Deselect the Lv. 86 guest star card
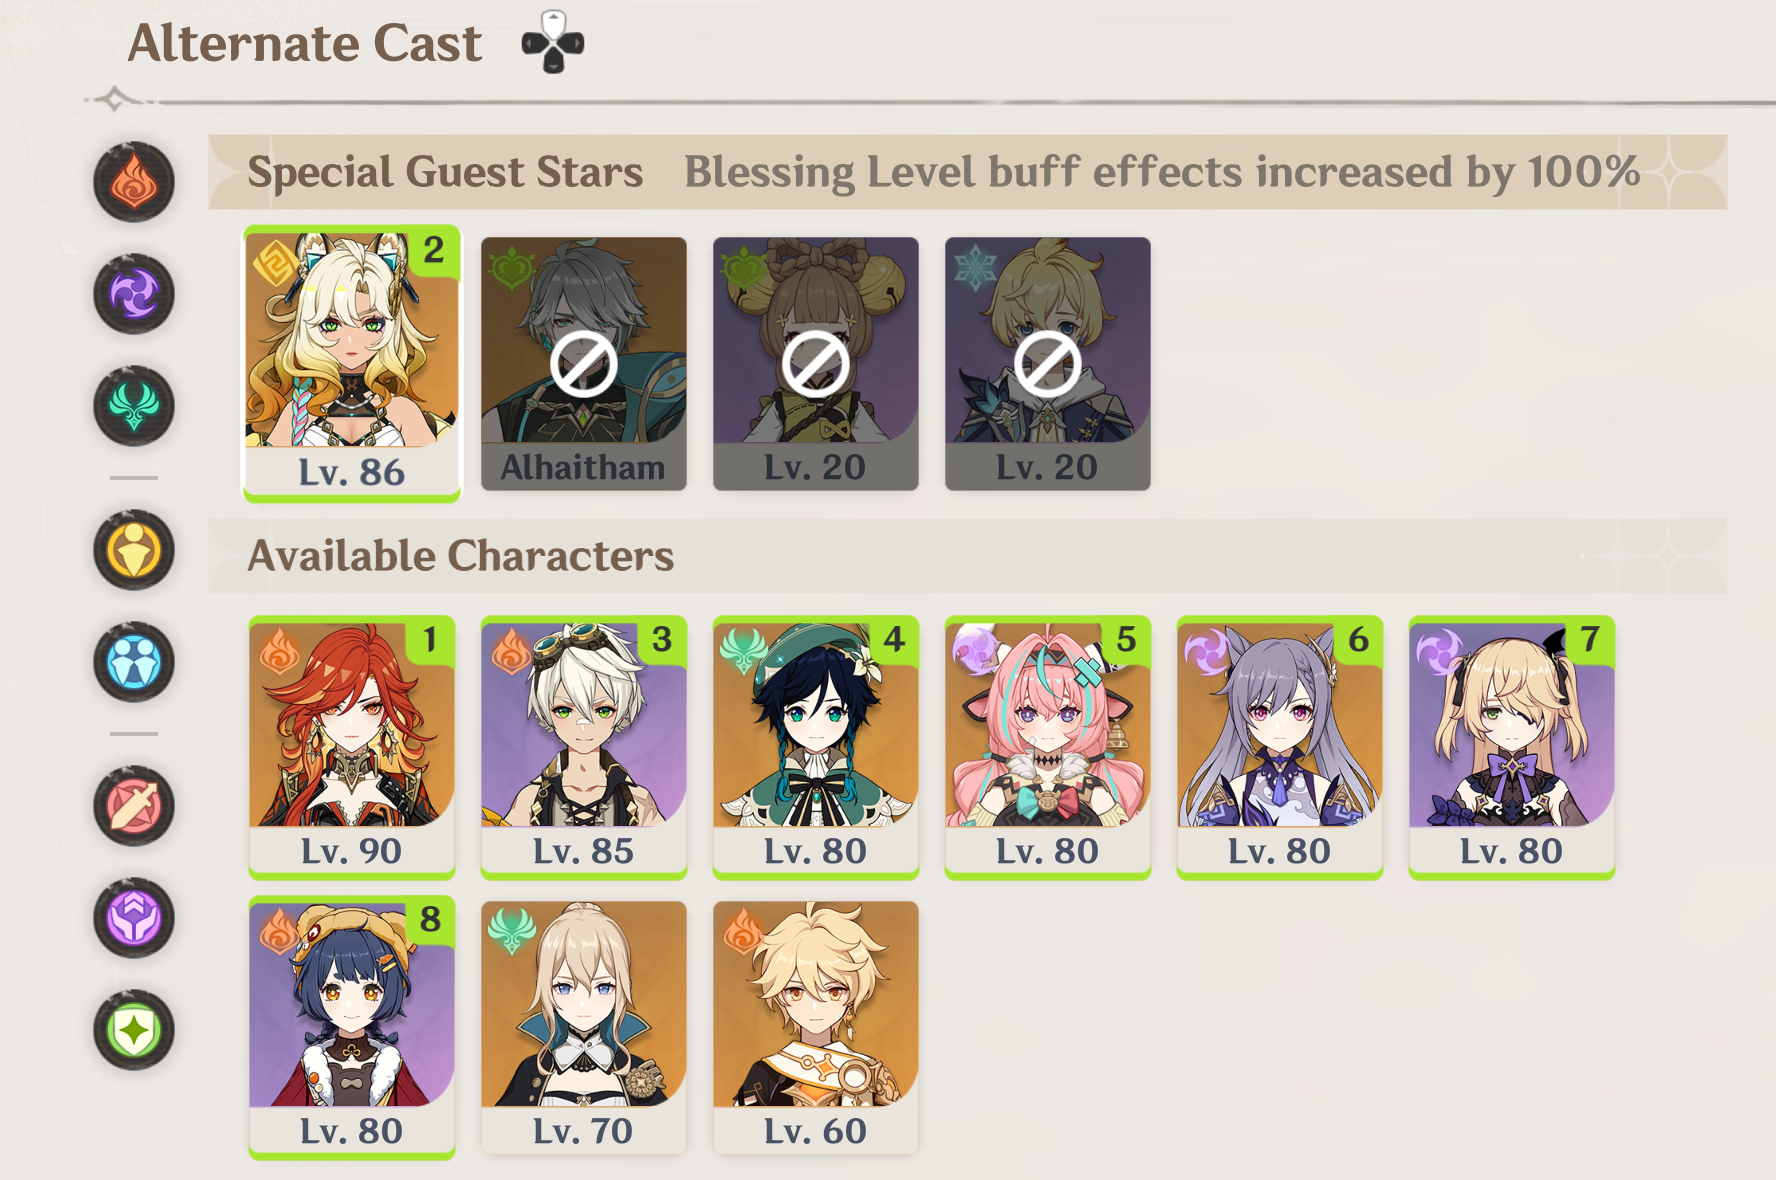This screenshot has height=1180, width=1776. tap(352, 364)
